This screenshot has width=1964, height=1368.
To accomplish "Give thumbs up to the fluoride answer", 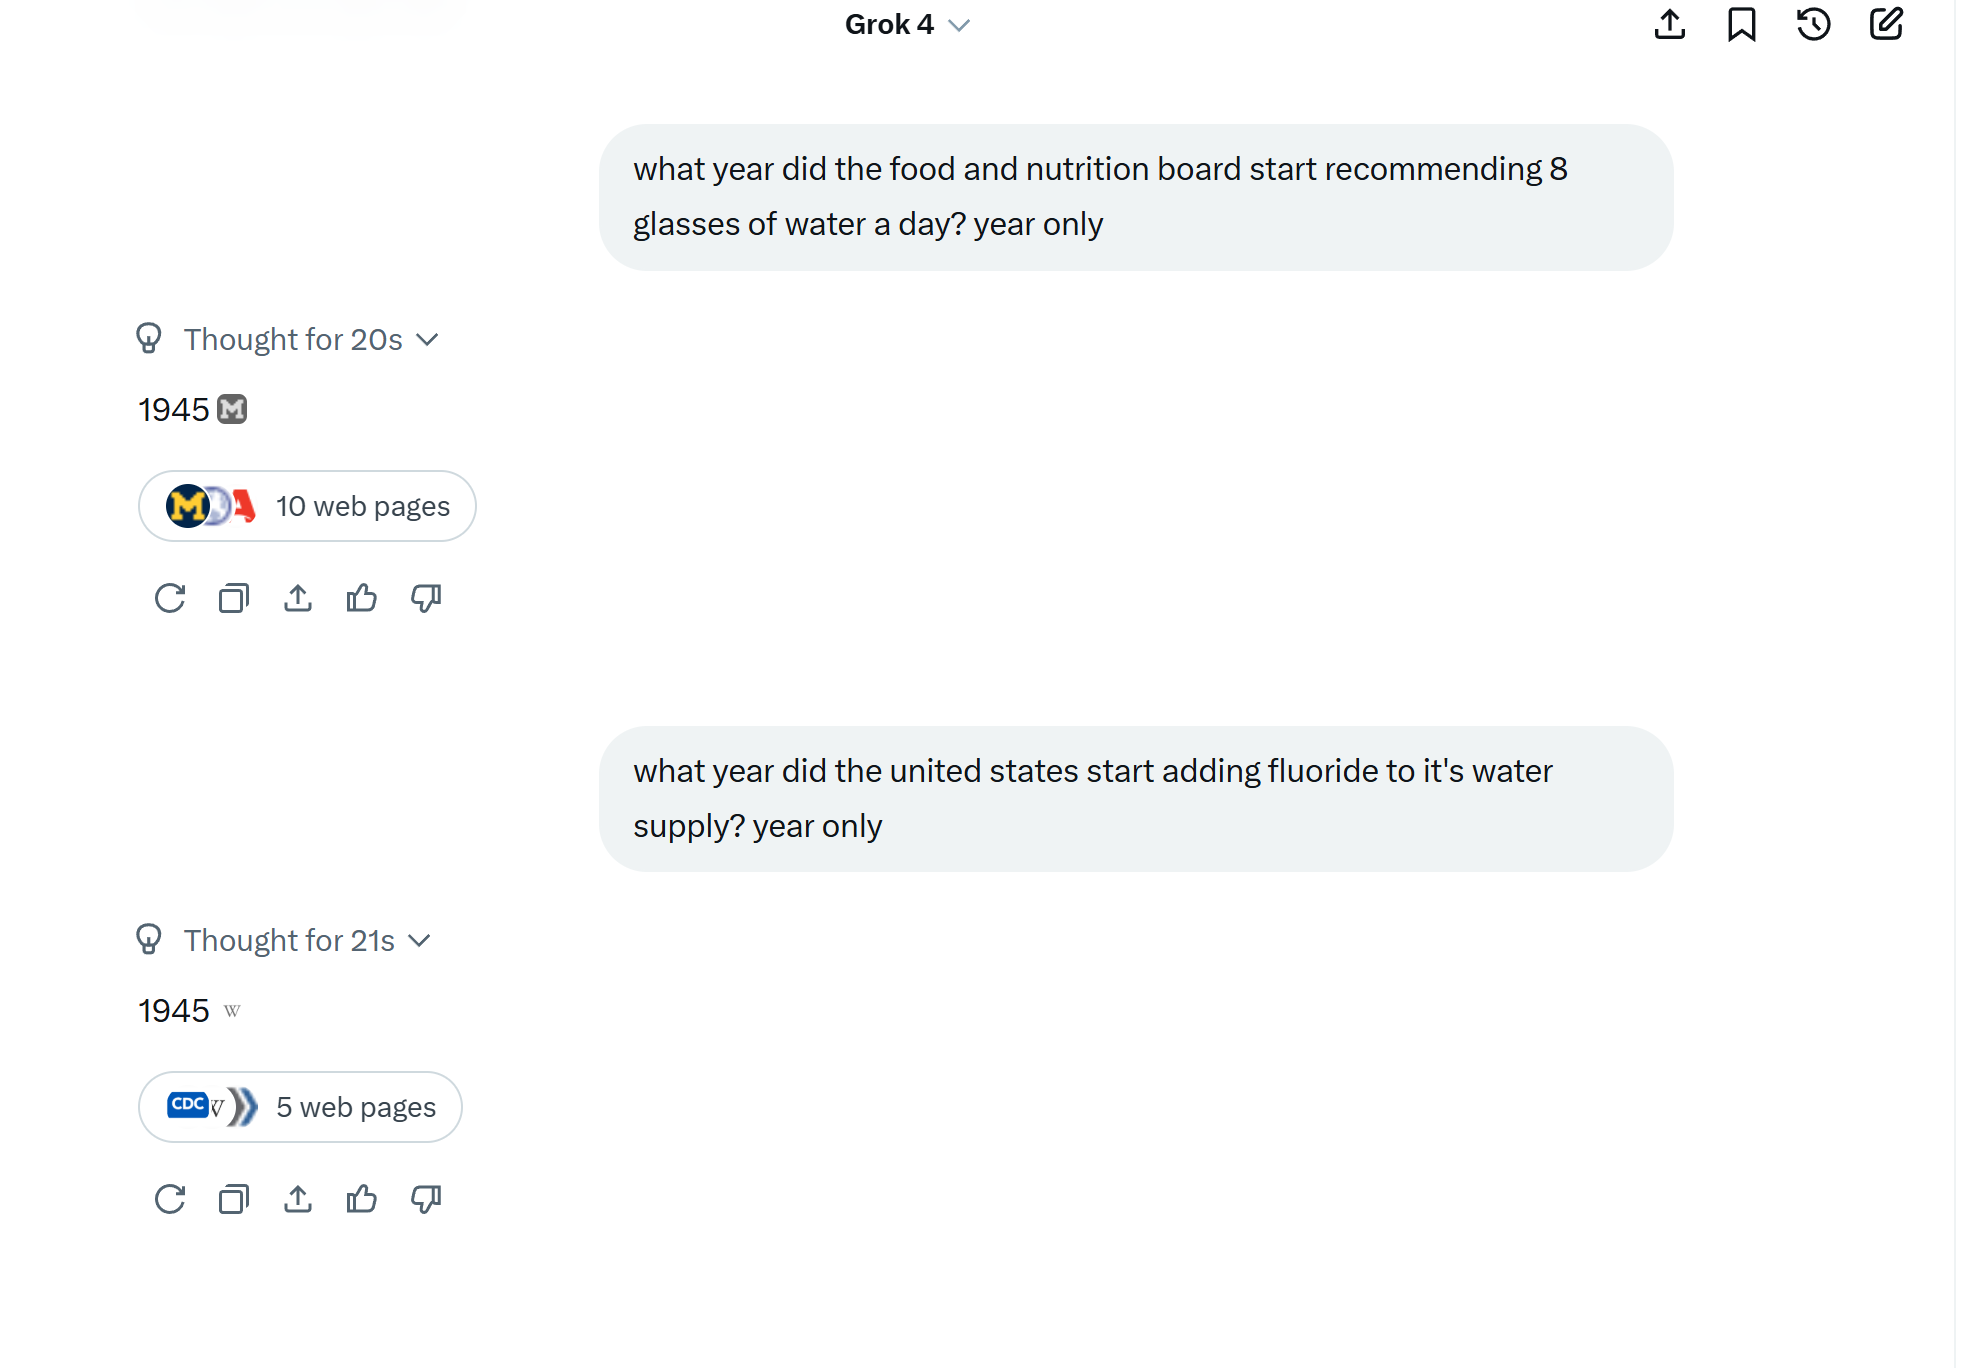I will point(362,1199).
